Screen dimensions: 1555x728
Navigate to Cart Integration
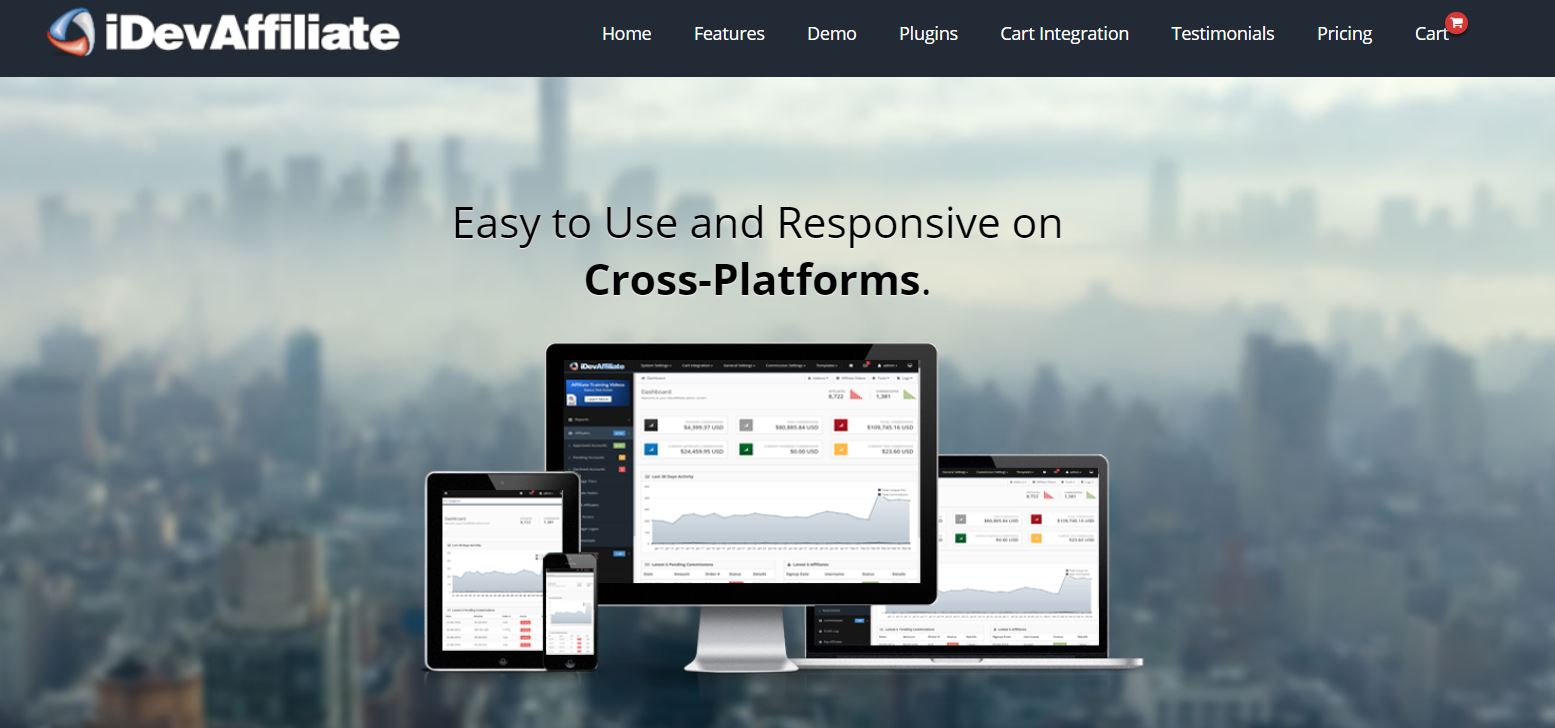tap(1064, 34)
